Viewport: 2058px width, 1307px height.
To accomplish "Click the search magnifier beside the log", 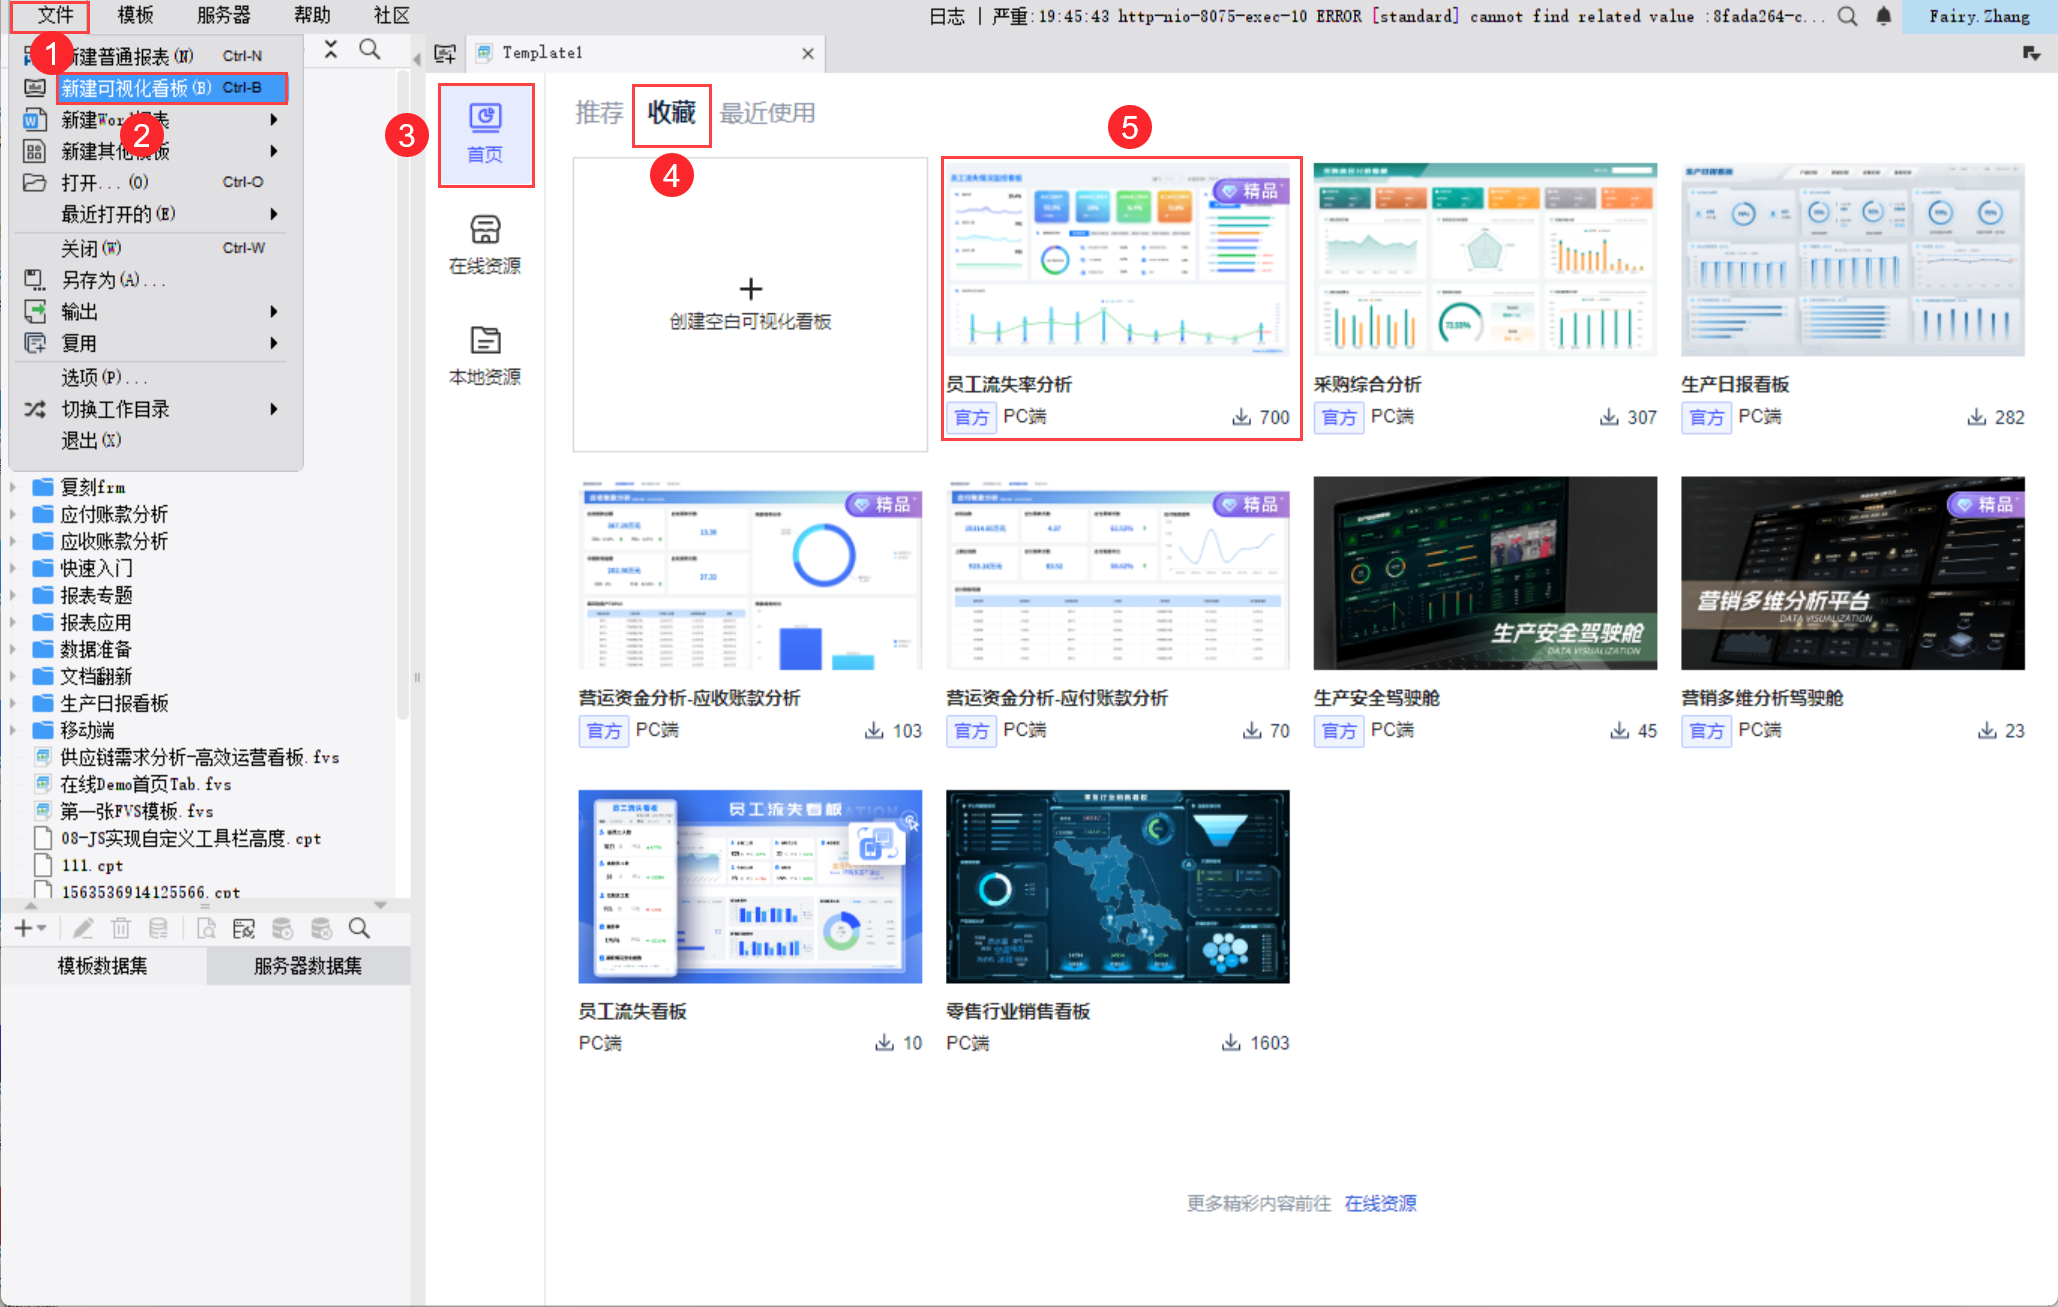I will [1847, 16].
